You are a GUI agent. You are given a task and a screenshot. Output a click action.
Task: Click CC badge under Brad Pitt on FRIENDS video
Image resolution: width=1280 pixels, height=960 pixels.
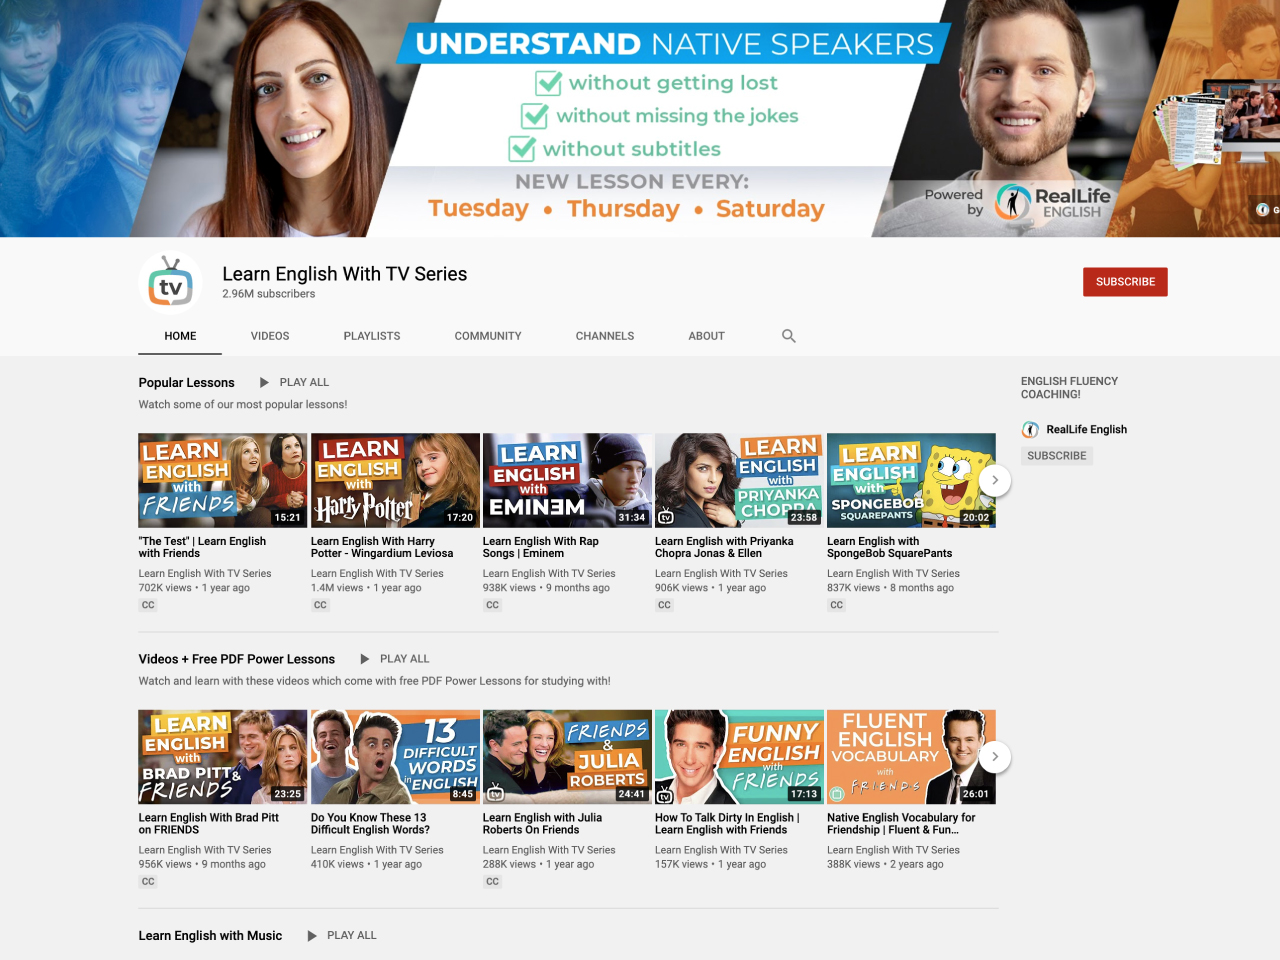click(x=148, y=881)
